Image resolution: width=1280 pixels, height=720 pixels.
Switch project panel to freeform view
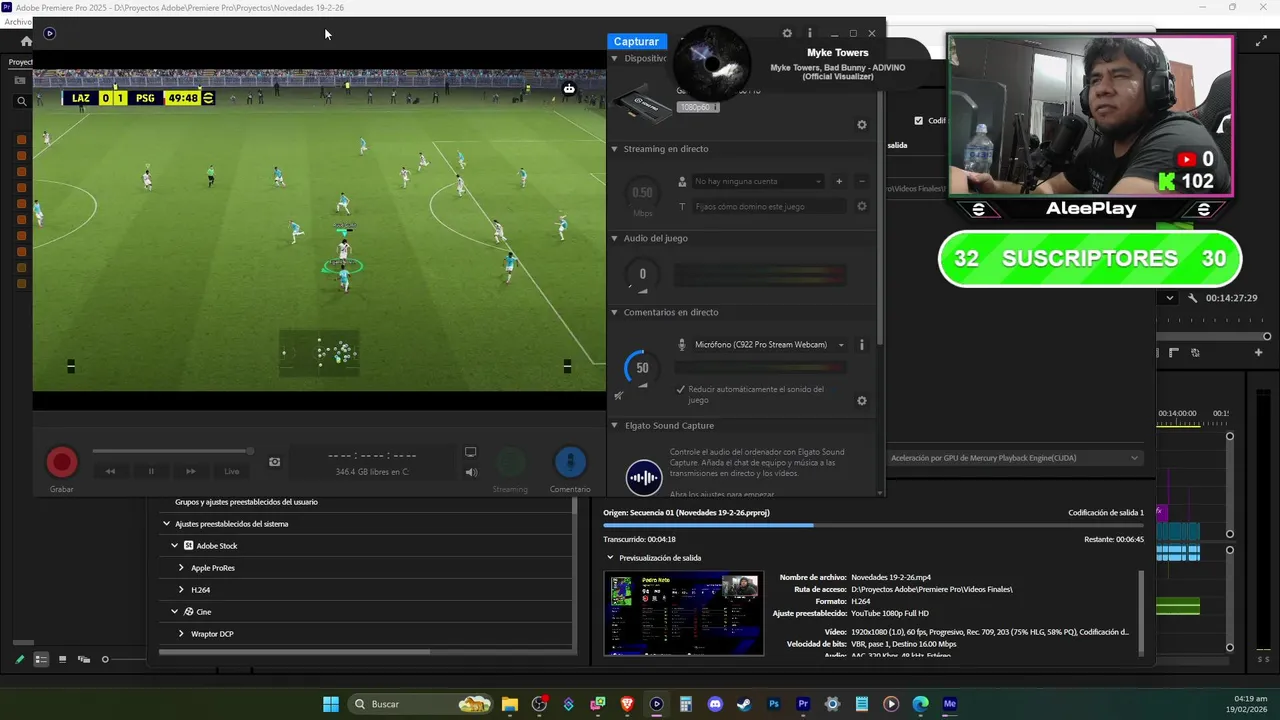84,659
